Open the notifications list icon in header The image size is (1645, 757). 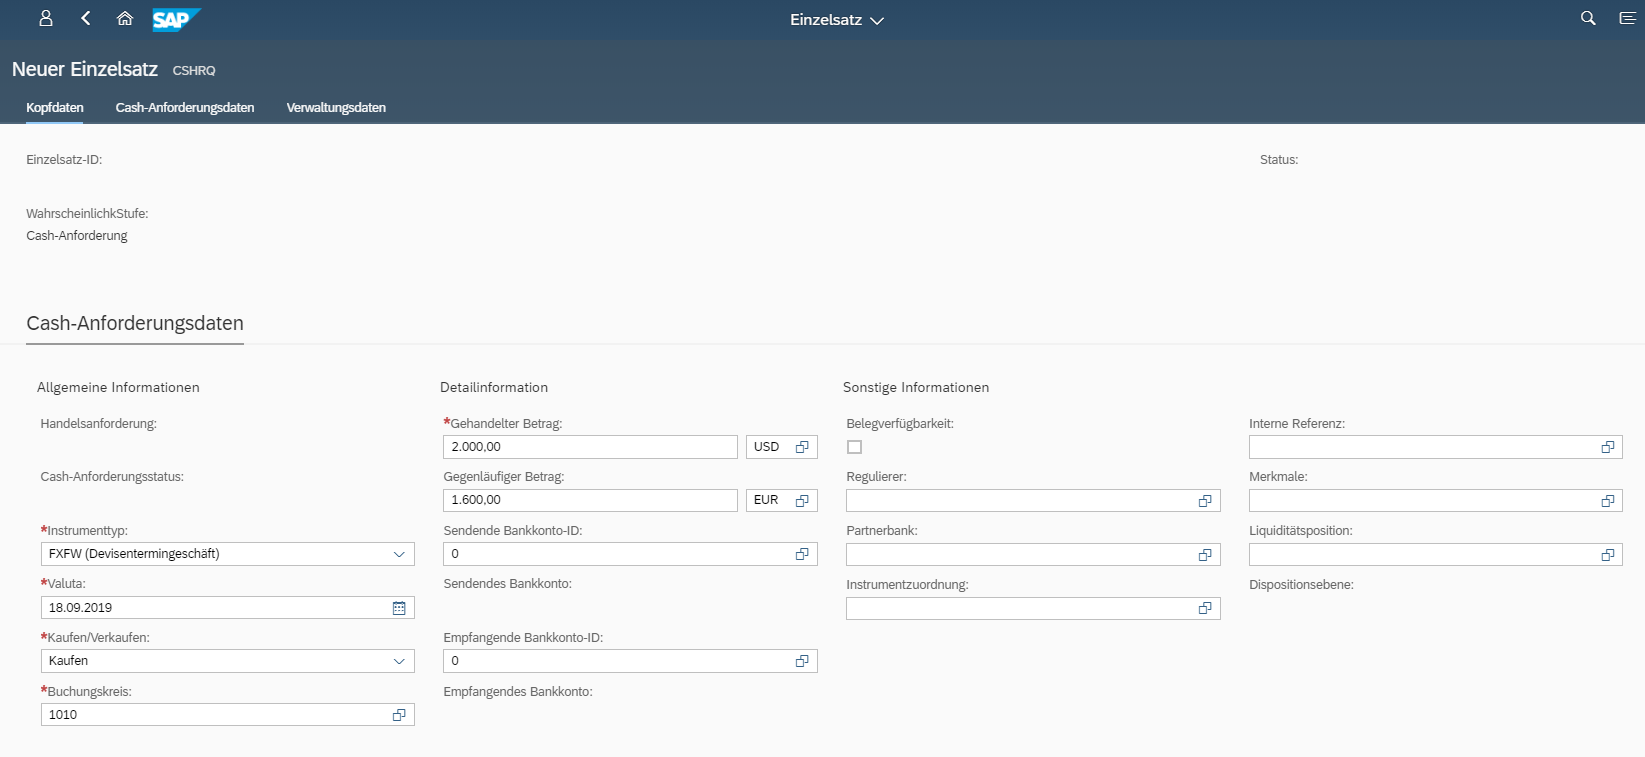[1627, 19]
